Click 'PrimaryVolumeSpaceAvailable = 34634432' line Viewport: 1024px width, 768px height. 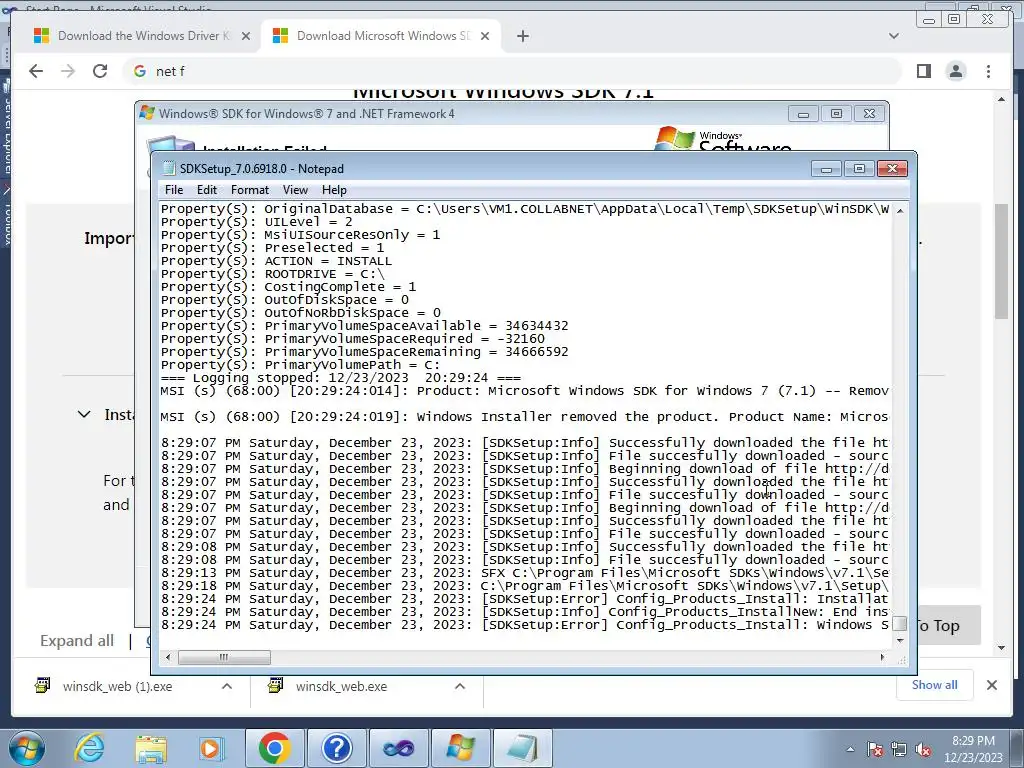click(x=364, y=326)
